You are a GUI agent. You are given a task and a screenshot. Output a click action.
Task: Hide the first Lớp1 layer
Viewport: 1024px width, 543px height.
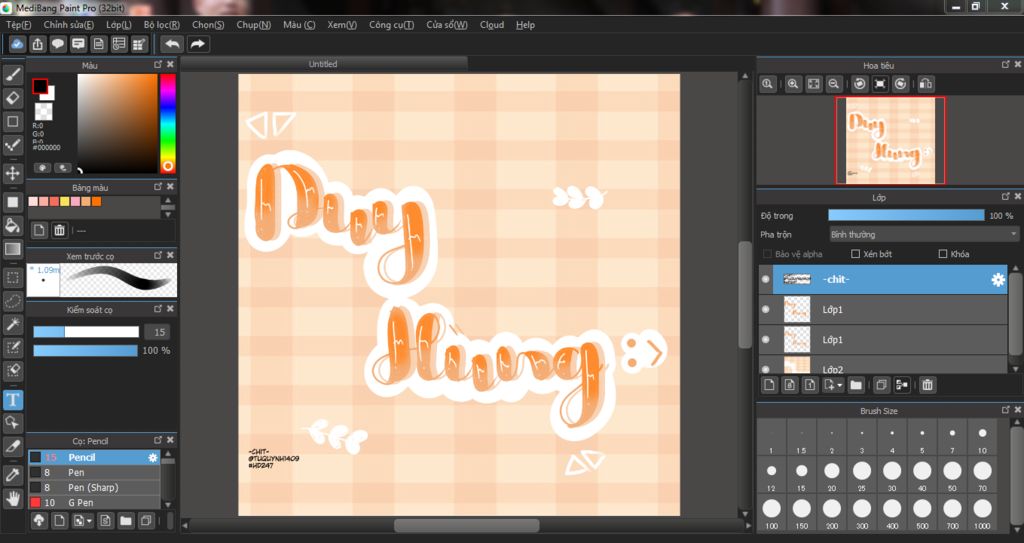(765, 309)
